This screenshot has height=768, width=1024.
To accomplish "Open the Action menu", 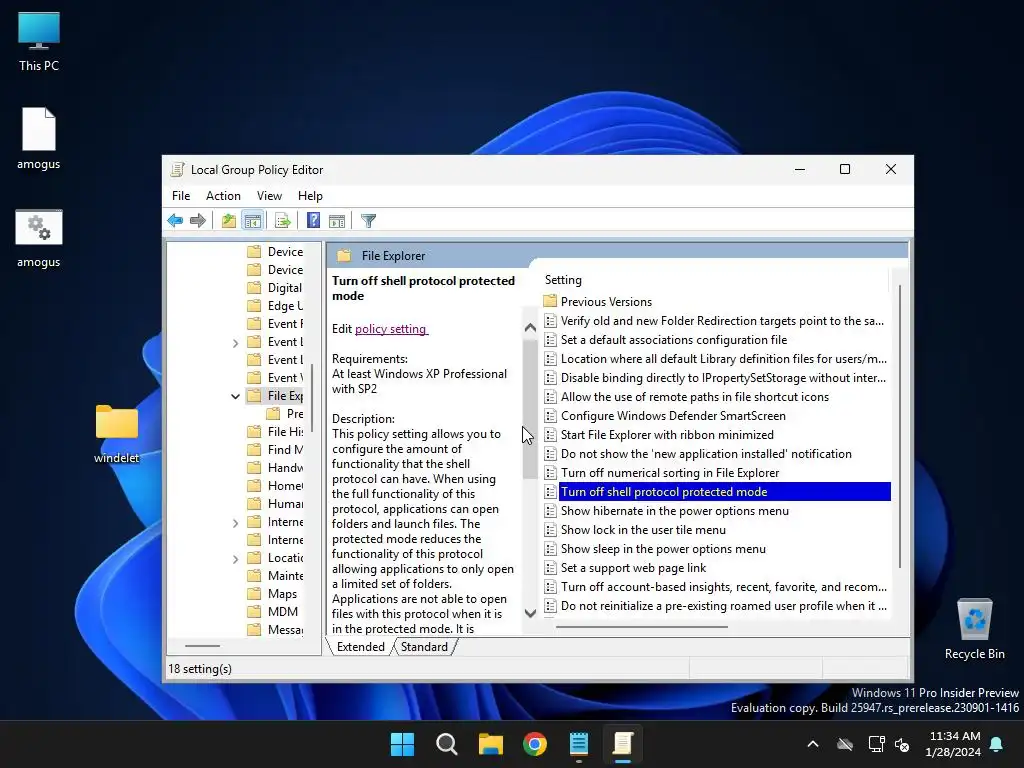I will point(223,196).
